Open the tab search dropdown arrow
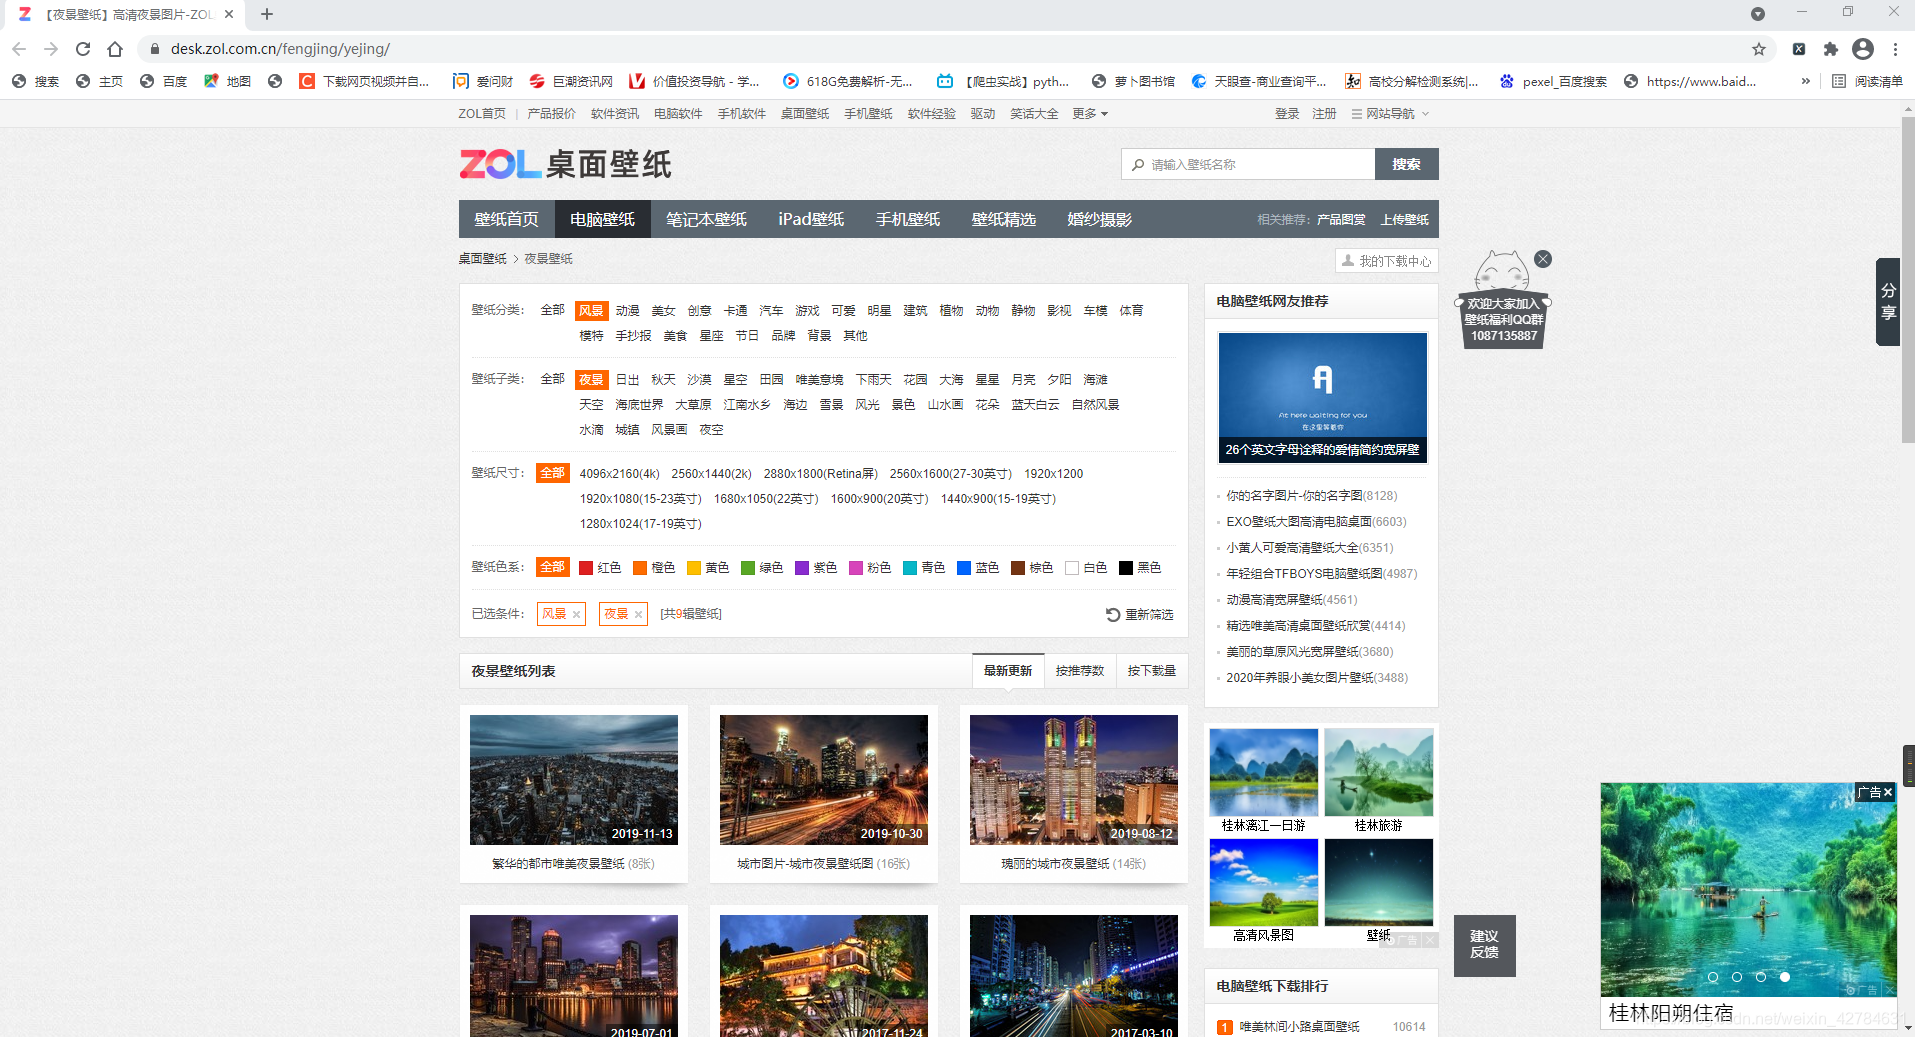1915x1037 pixels. (x=1757, y=14)
